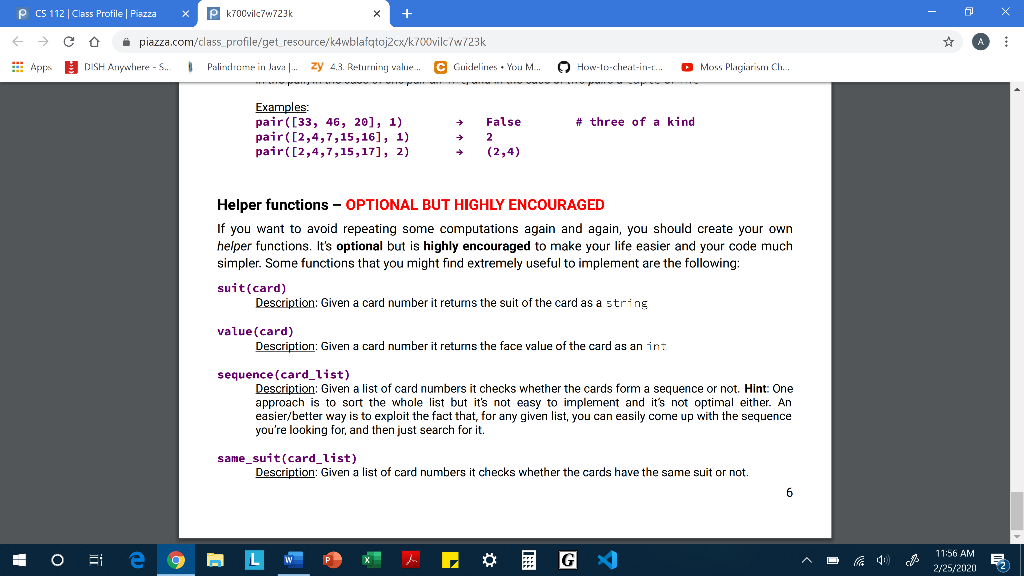Open Windows Ink pen icon
The height and width of the screenshot is (576, 1024).
[x=912, y=560]
